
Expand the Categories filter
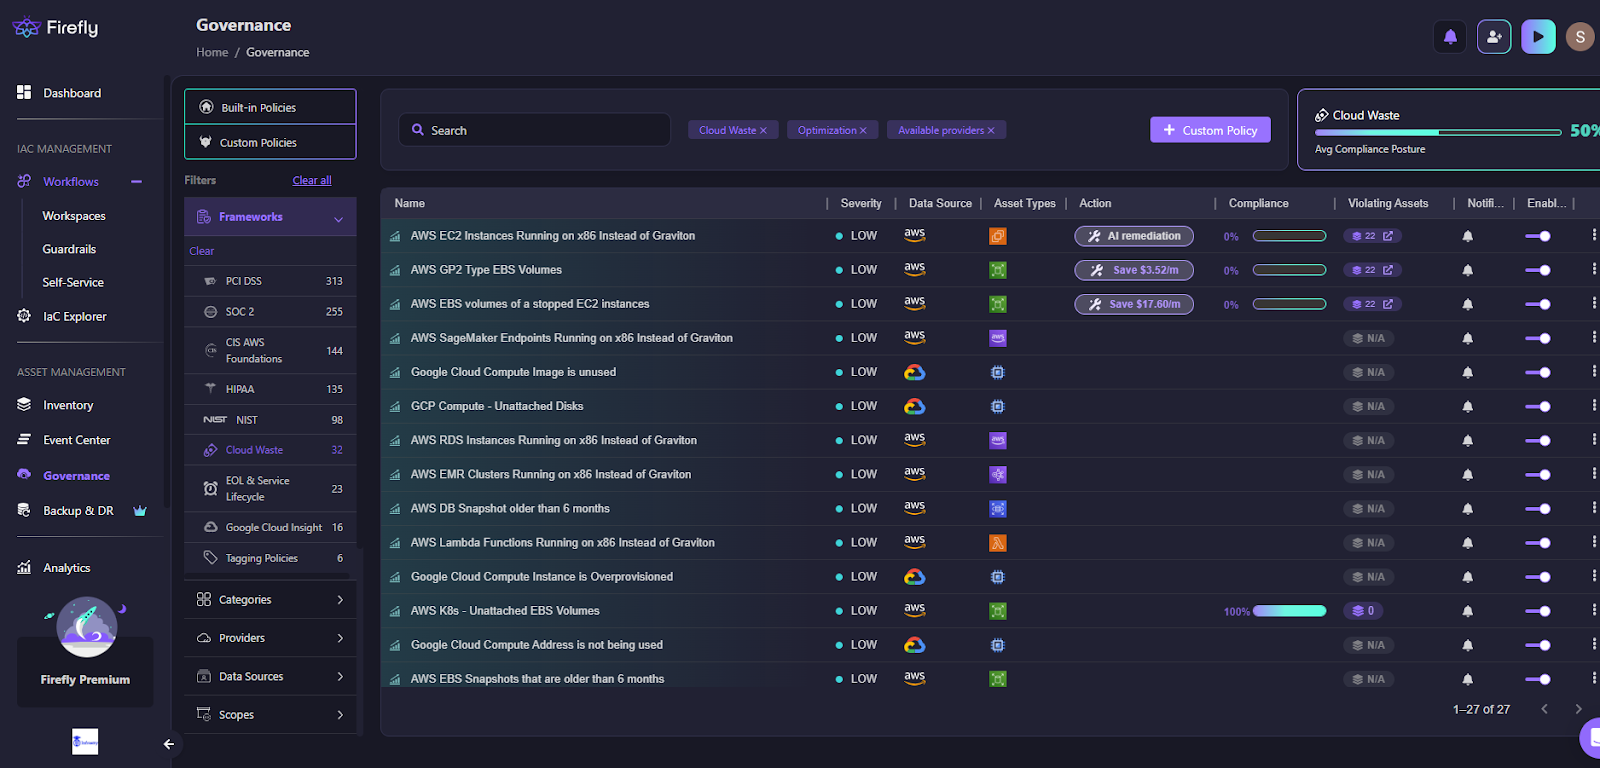[x=270, y=600]
